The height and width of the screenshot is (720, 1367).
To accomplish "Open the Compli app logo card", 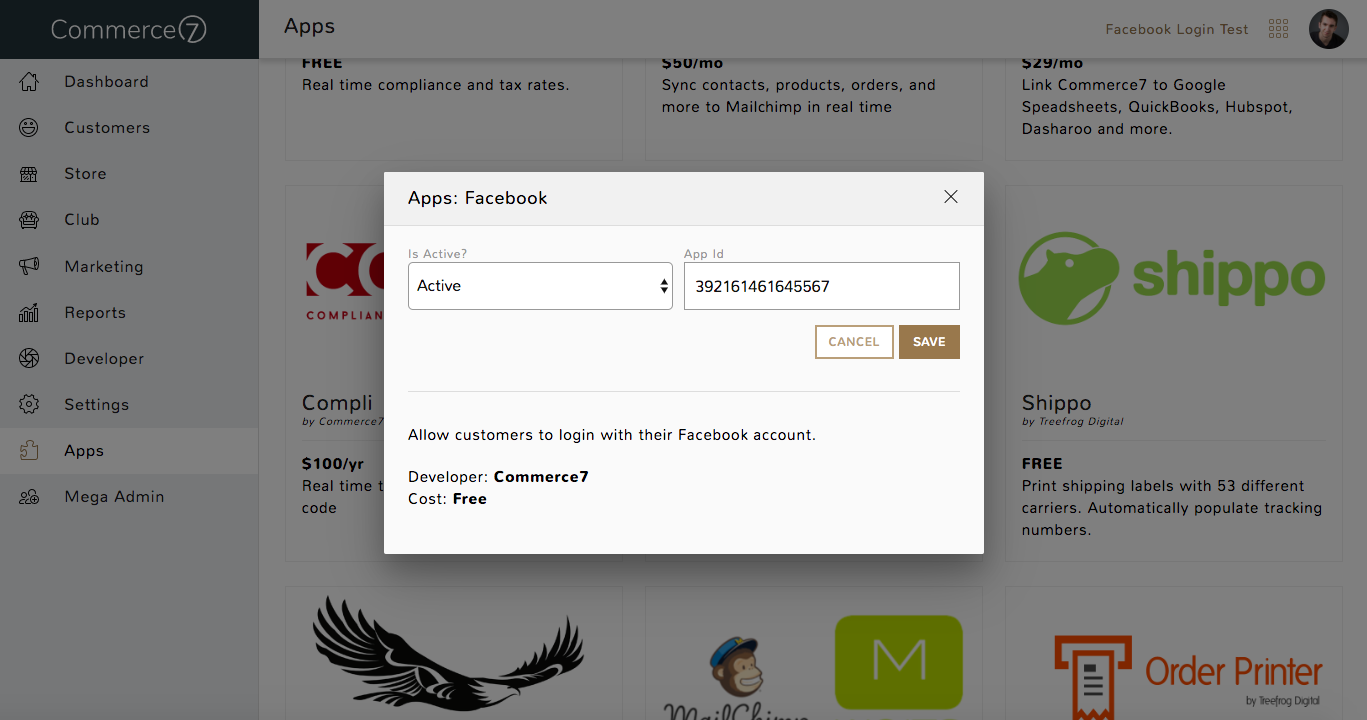I will pos(344,284).
